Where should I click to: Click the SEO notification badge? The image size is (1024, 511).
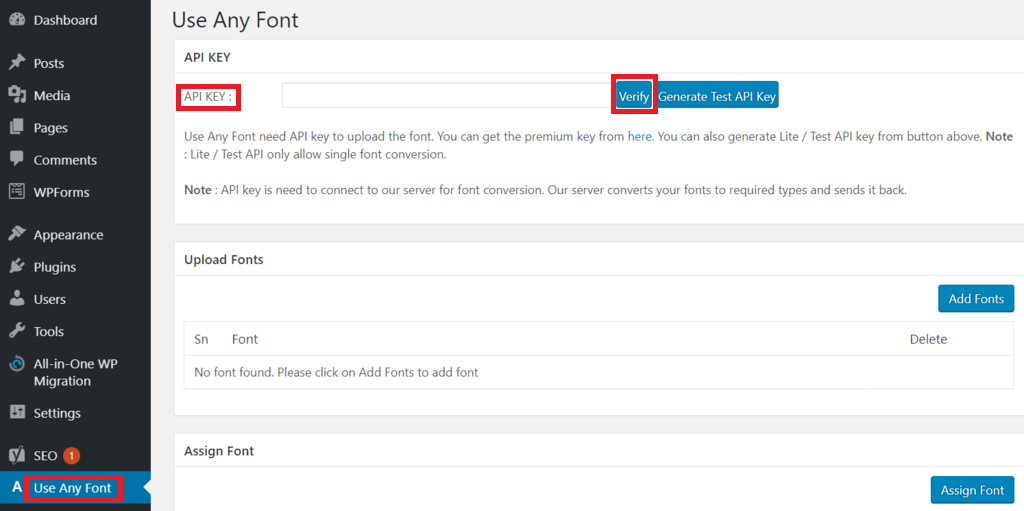[x=71, y=455]
